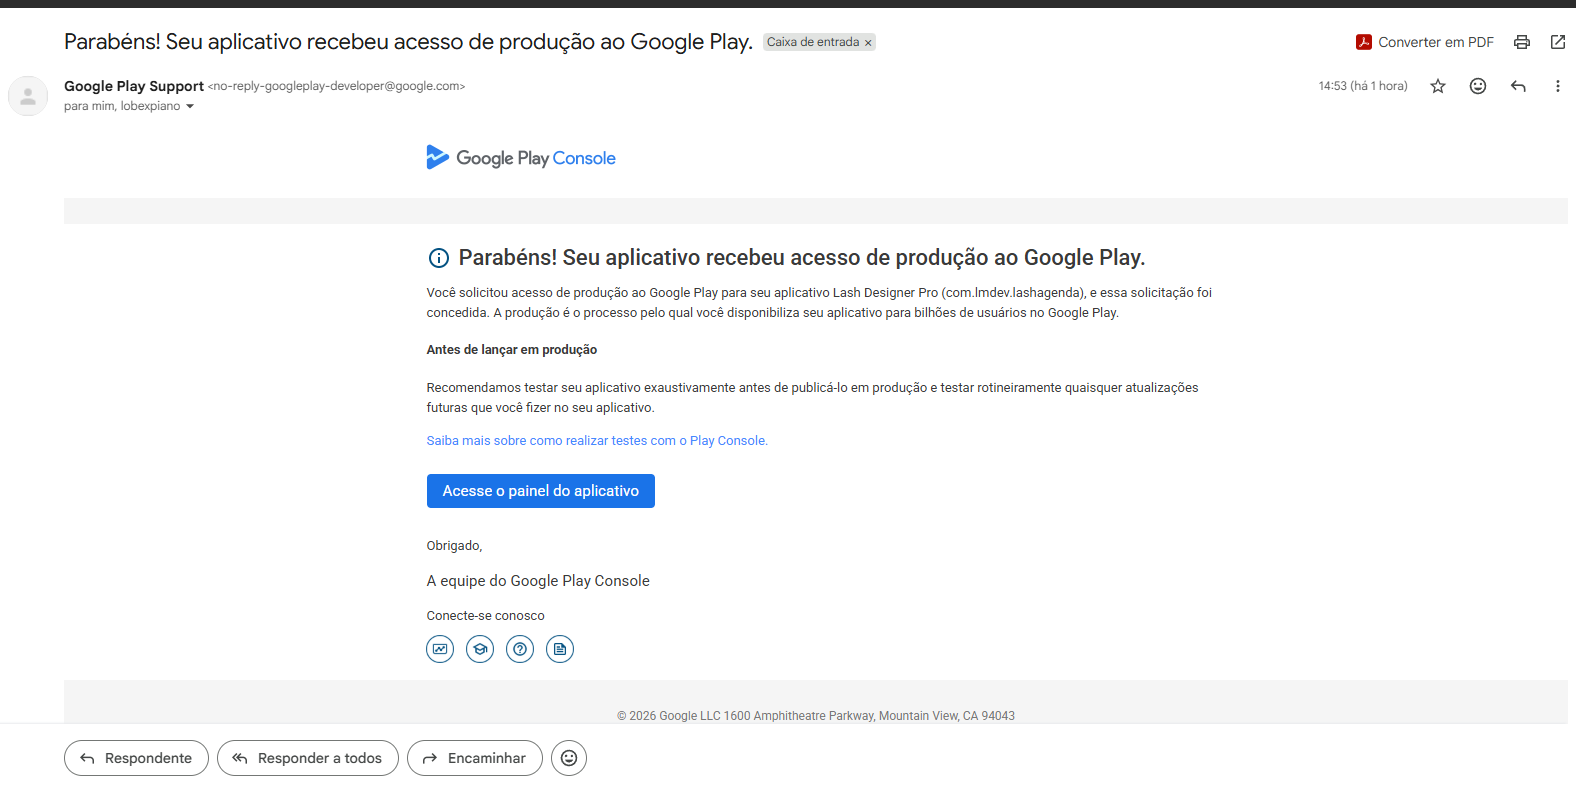Viewport: 1576px width, 786px height.
Task: Open the chart icon under Conecte-se conosco
Action: (x=440, y=649)
